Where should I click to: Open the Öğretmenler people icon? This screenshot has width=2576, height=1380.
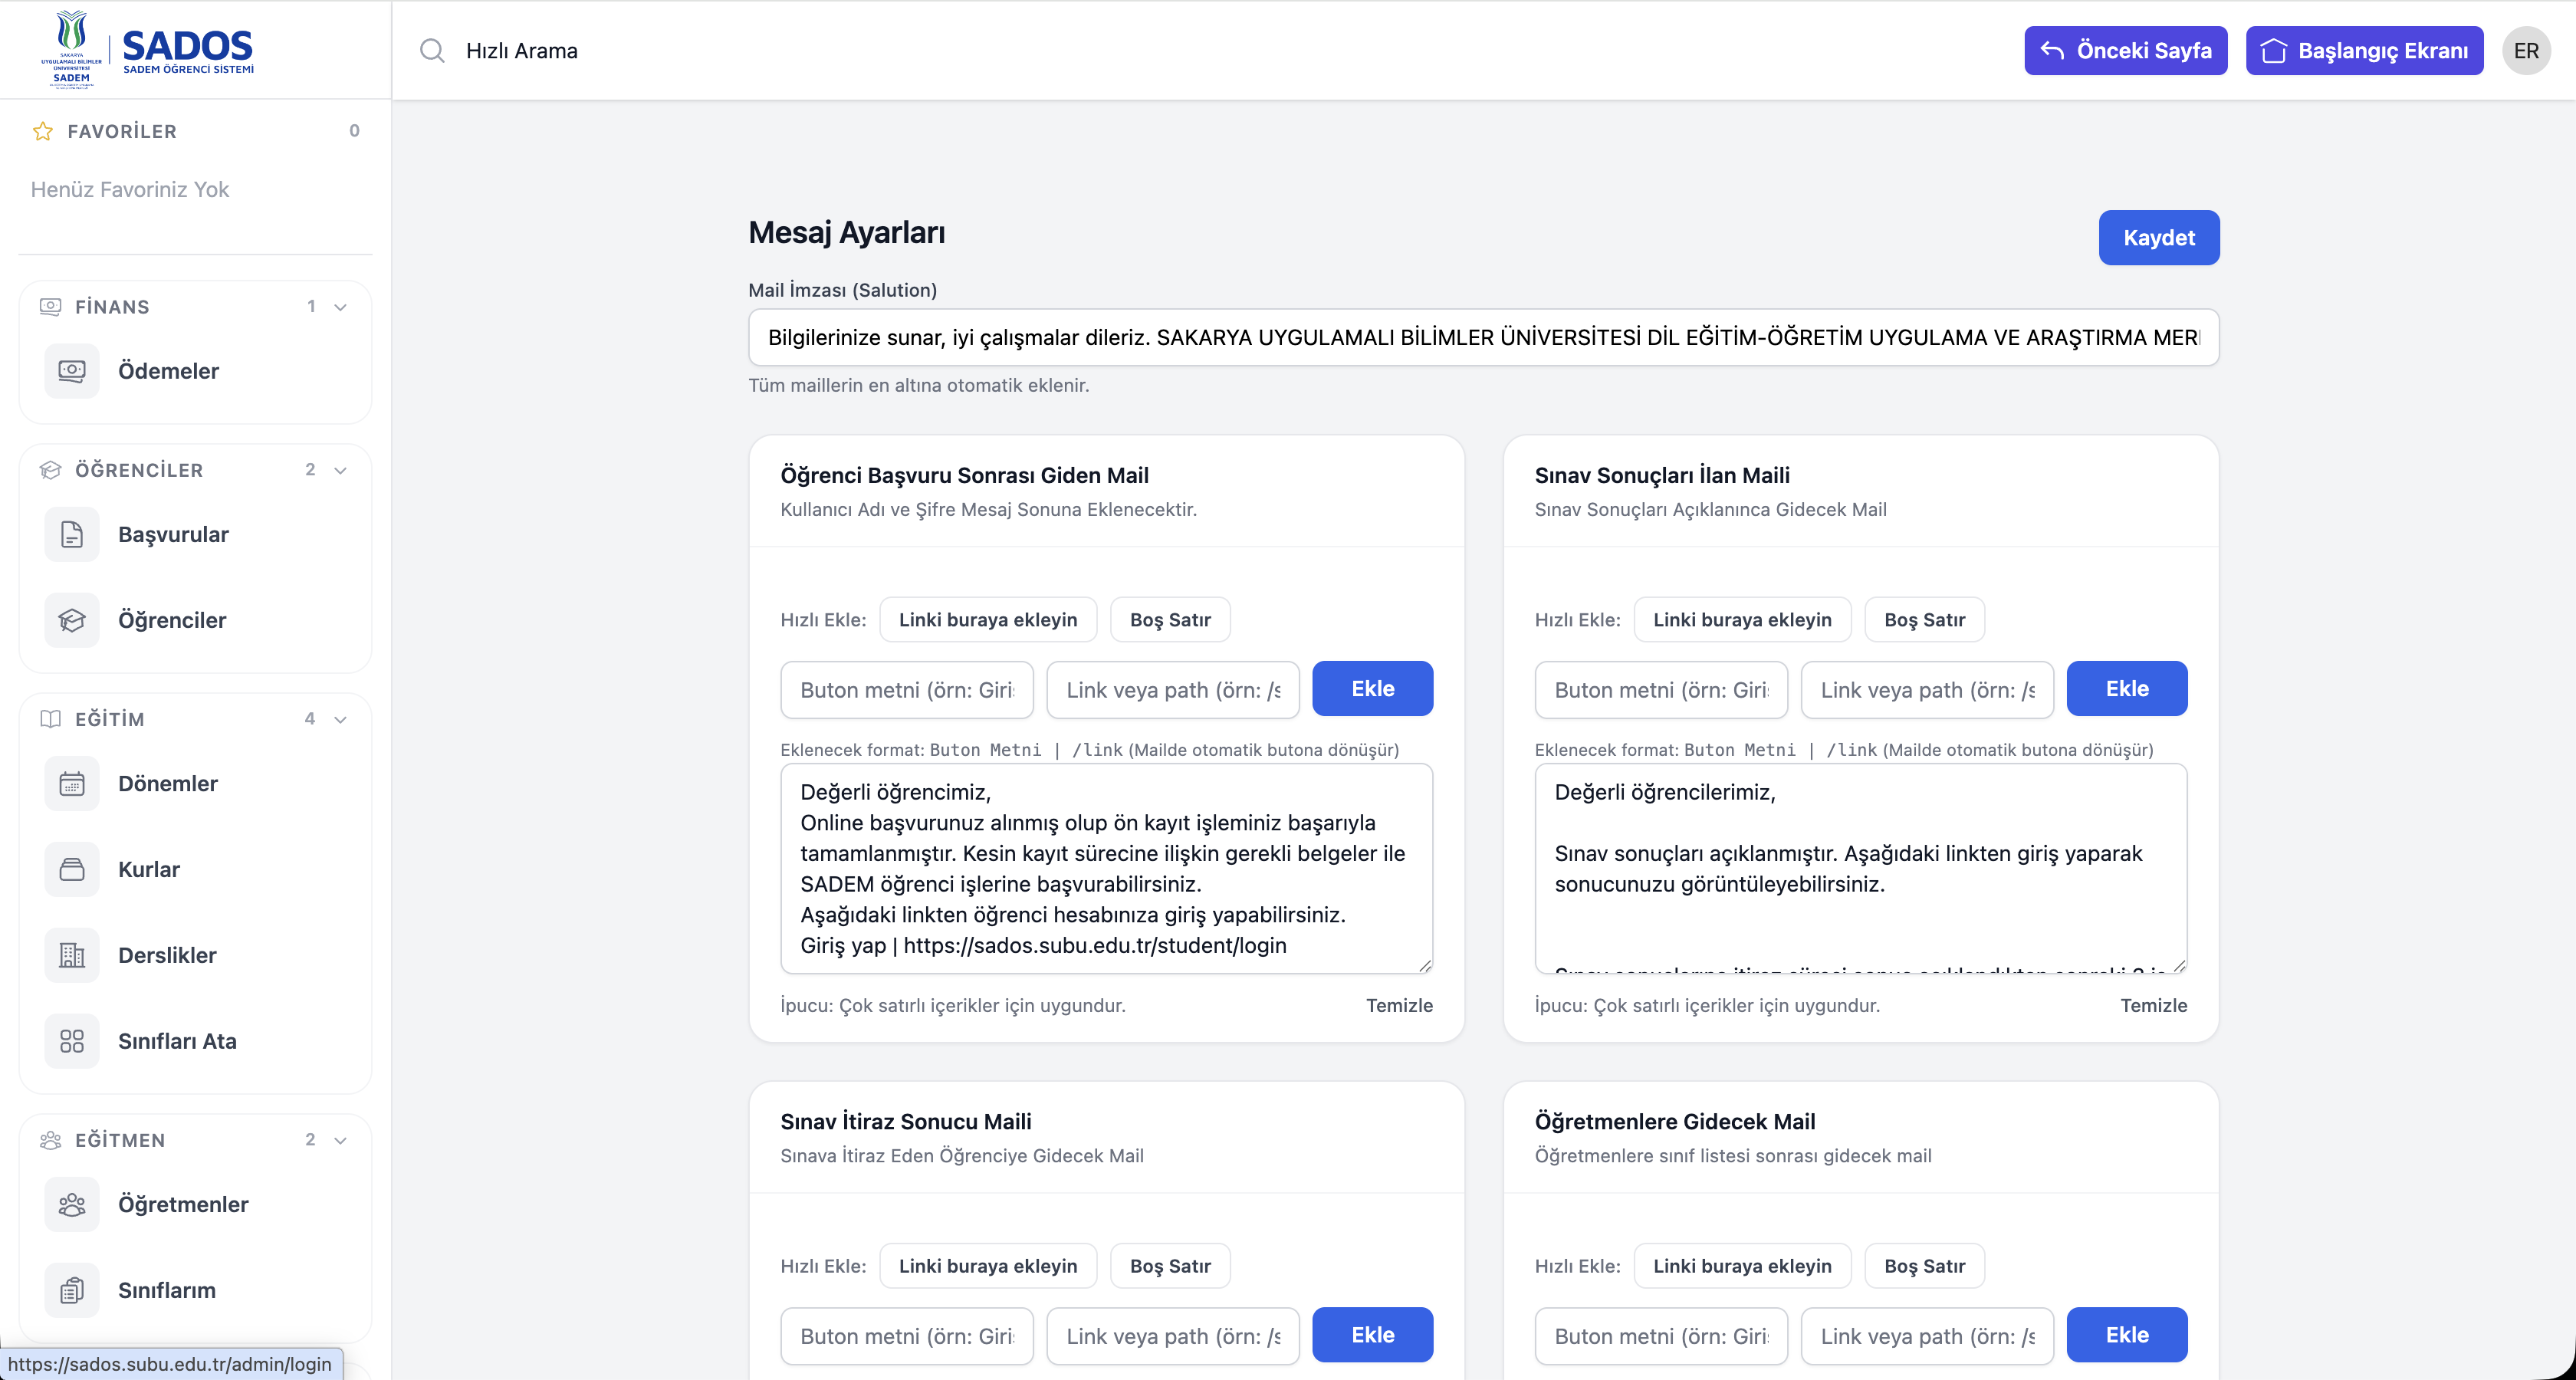[x=72, y=1204]
